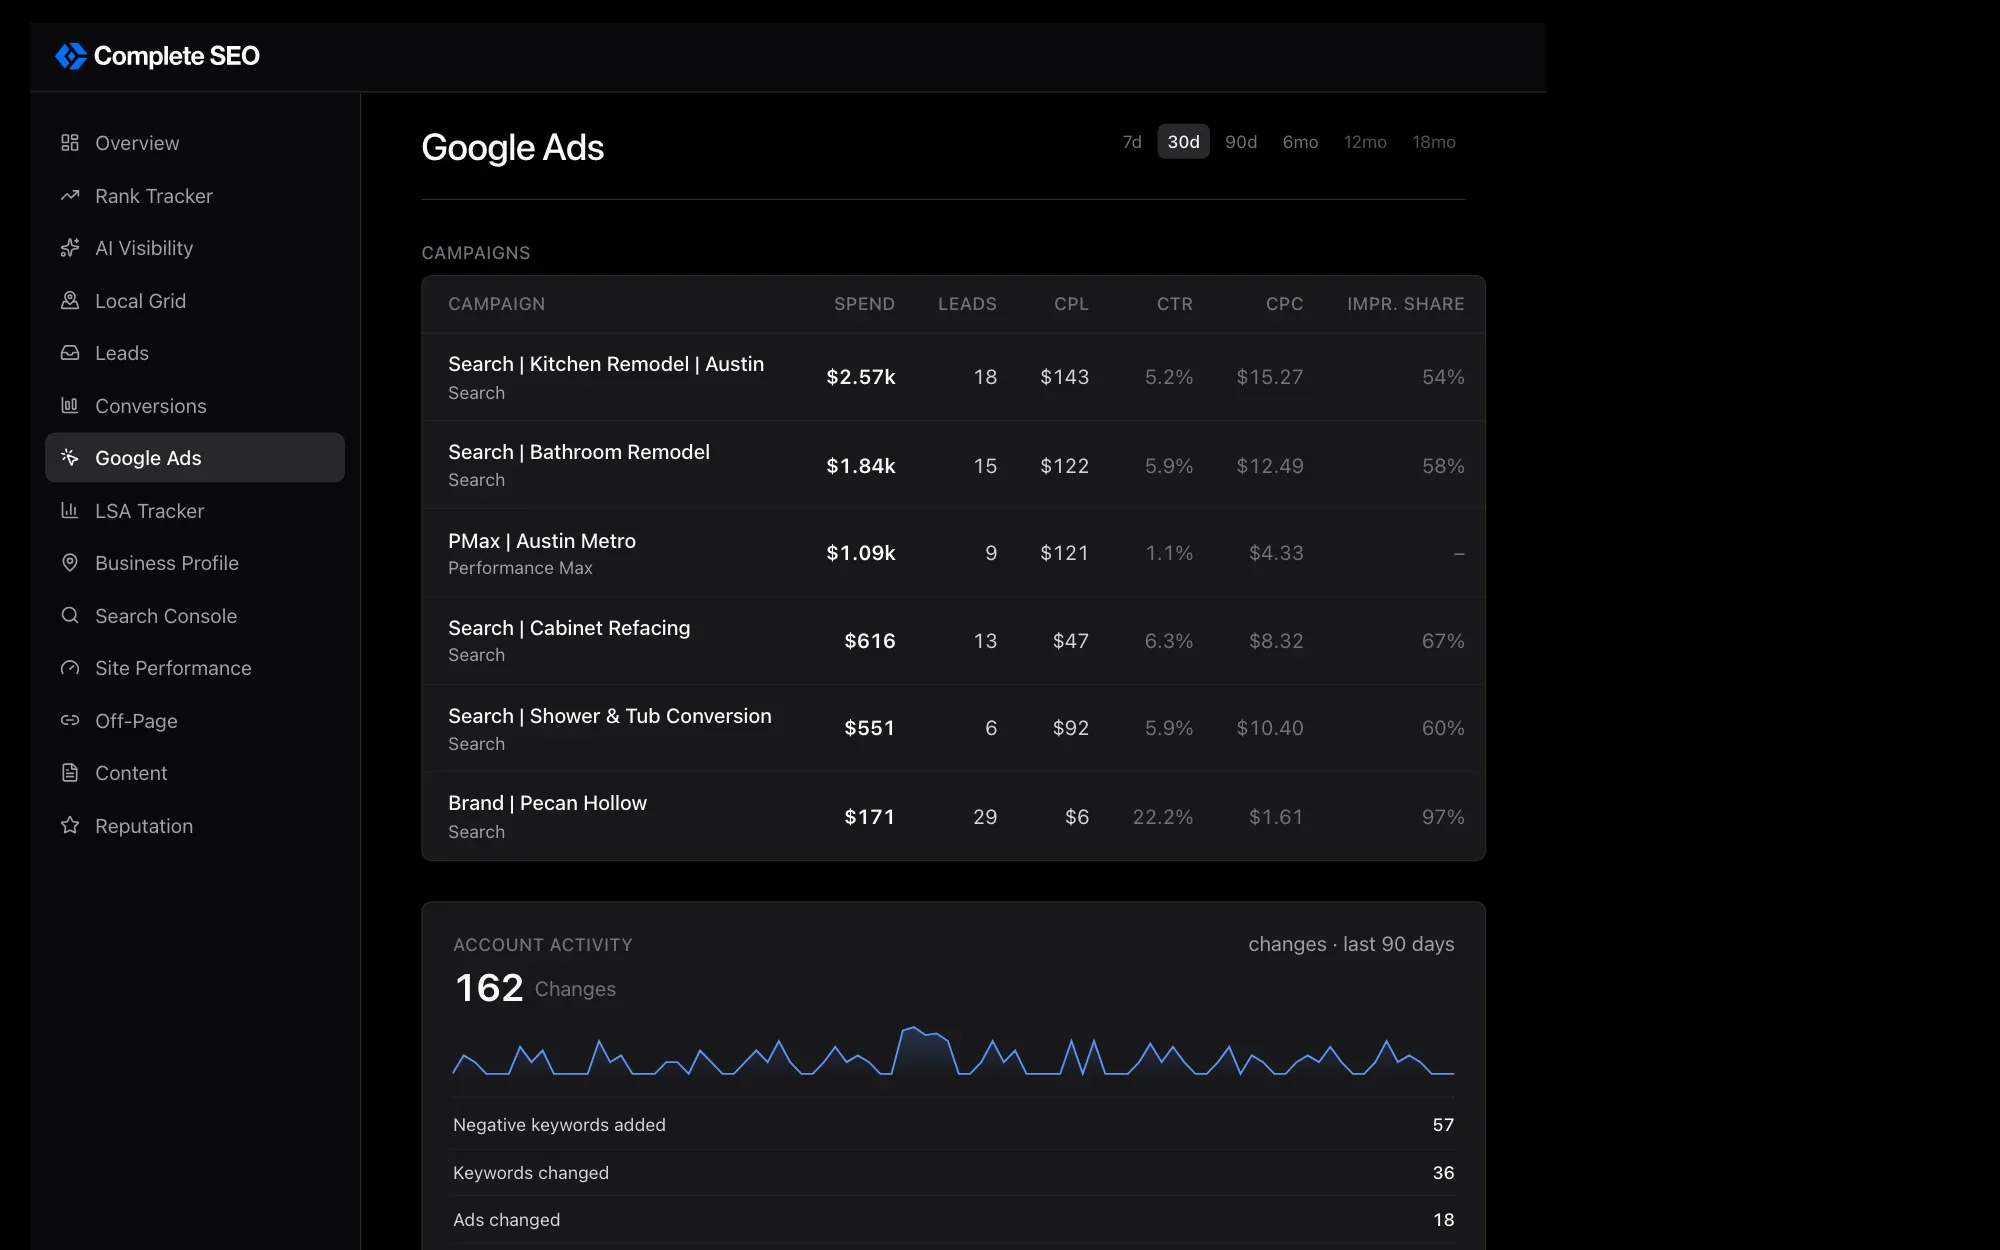Click the Site Performance gauge icon
Viewport: 2000px width, 1250px height.
[70, 668]
